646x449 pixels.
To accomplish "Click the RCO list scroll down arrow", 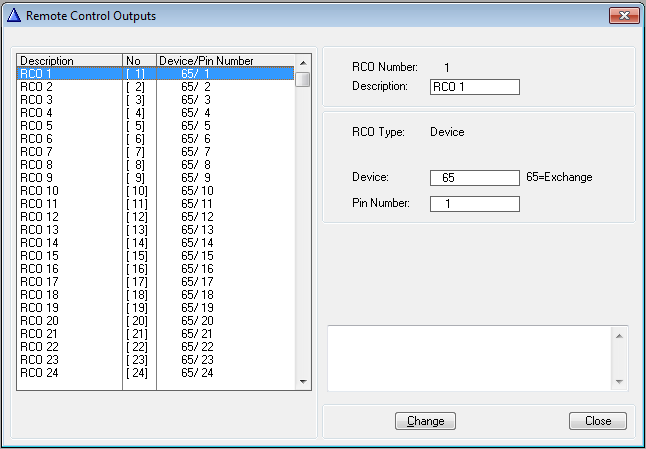I will click(x=303, y=381).
